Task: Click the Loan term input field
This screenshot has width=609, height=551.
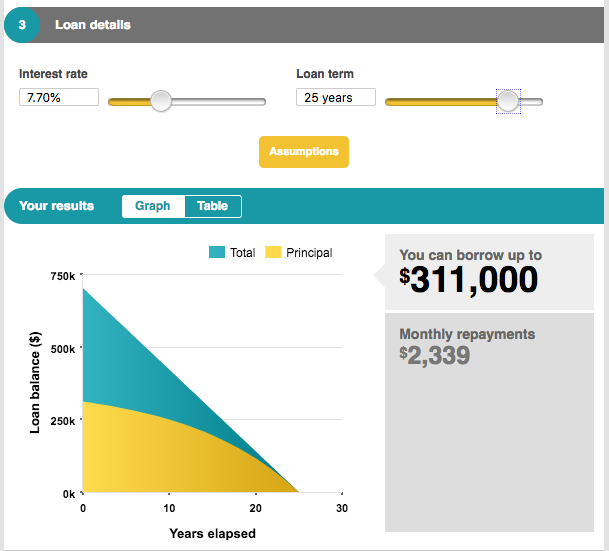Action: pos(336,98)
